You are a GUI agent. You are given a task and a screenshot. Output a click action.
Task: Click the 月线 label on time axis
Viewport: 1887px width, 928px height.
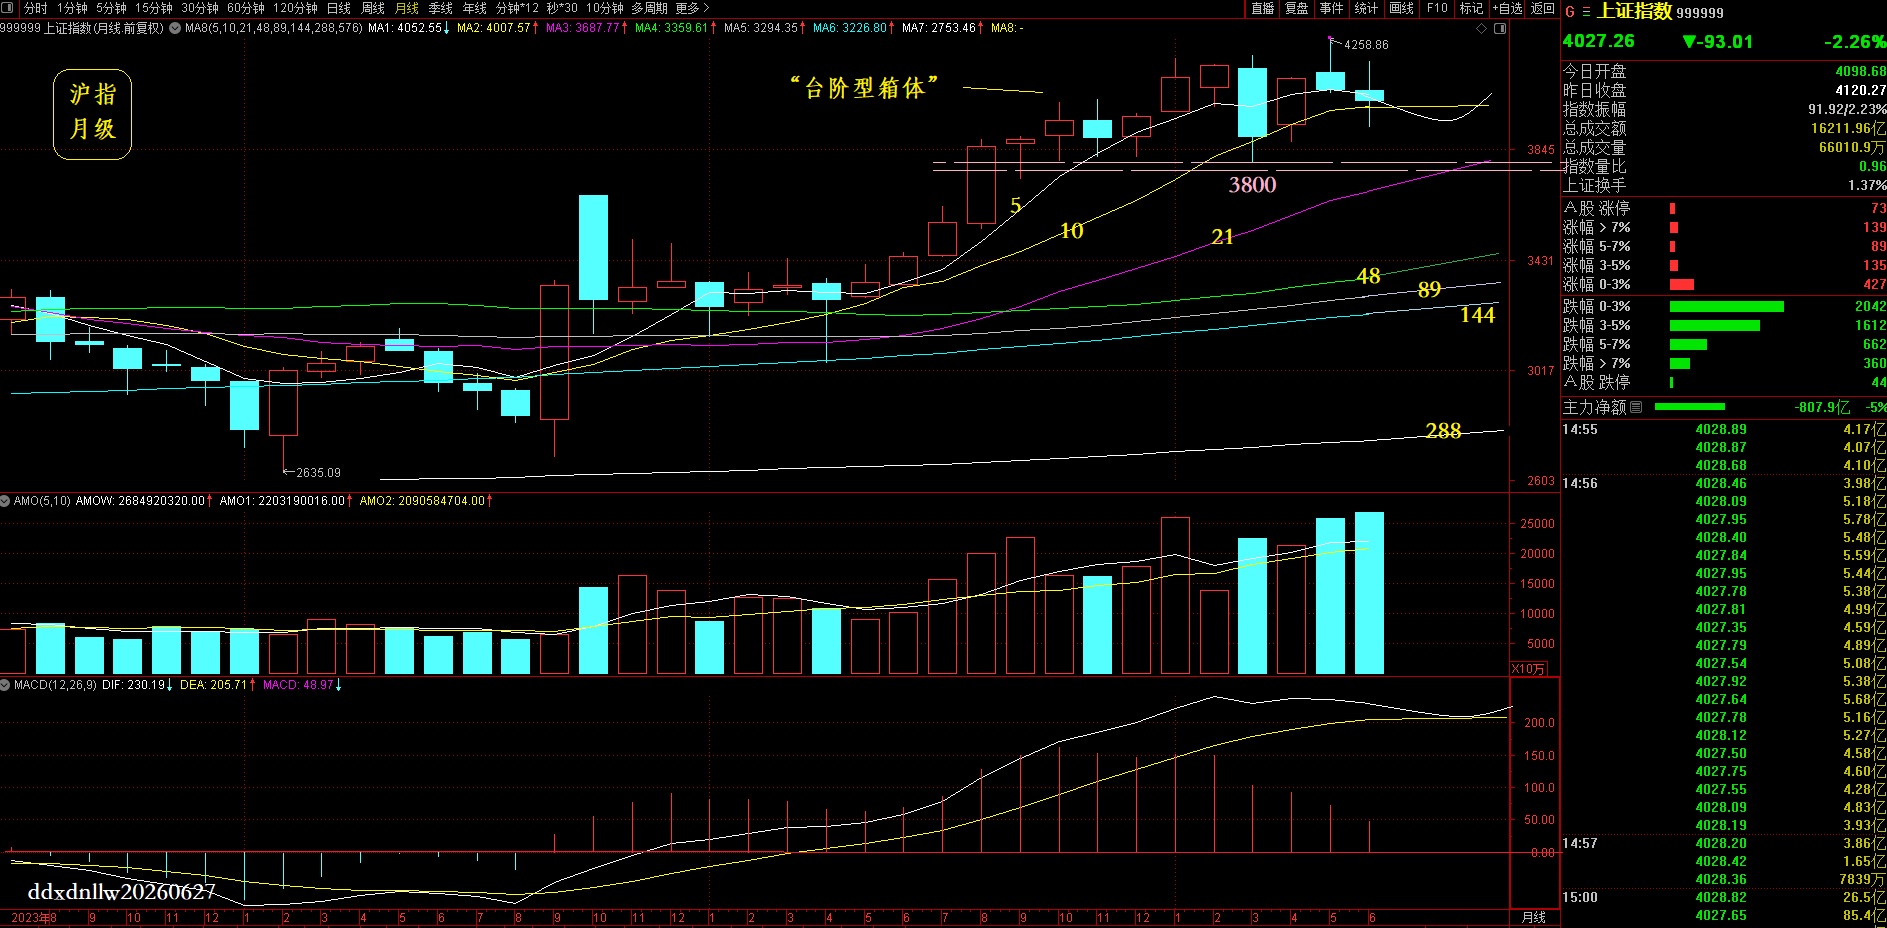(1533, 917)
